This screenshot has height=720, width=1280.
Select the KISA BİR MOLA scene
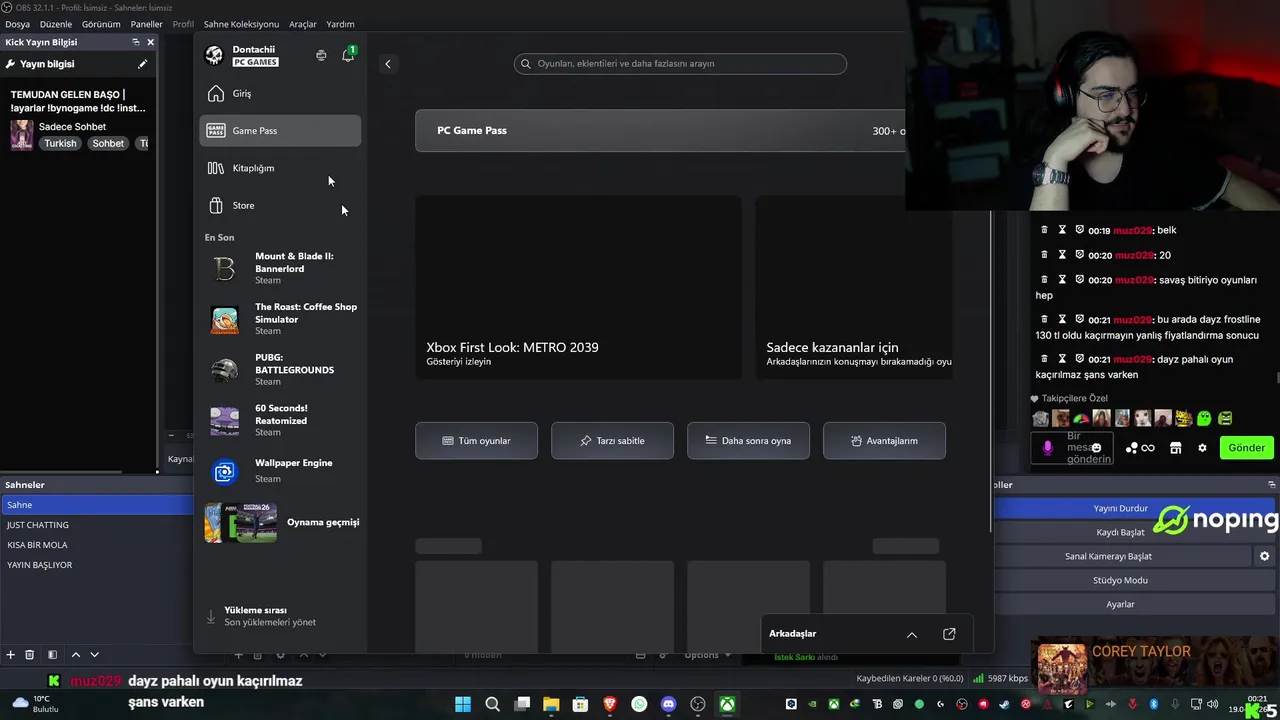pos(97,545)
